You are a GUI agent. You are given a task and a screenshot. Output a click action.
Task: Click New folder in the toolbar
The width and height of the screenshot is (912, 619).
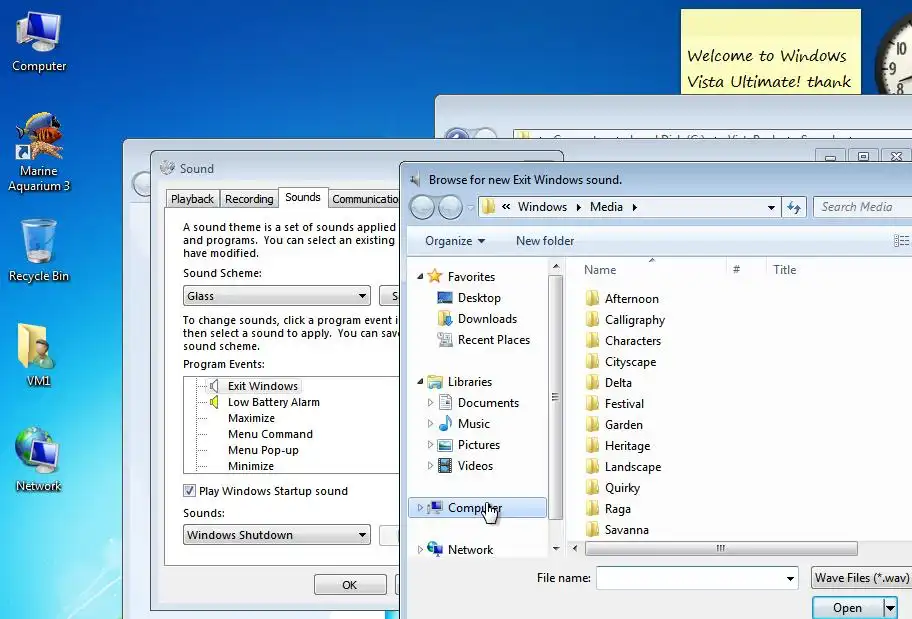[x=545, y=241]
